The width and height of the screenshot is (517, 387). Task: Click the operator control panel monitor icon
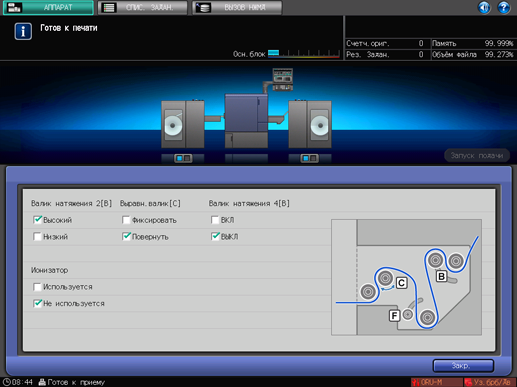pyautogui.click(x=283, y=79)
